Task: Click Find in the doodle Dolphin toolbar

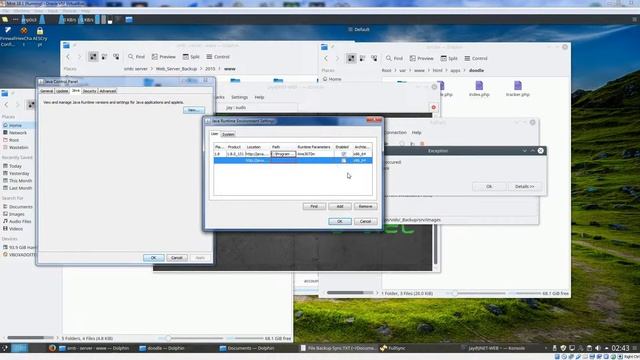Action: [394, 58]
